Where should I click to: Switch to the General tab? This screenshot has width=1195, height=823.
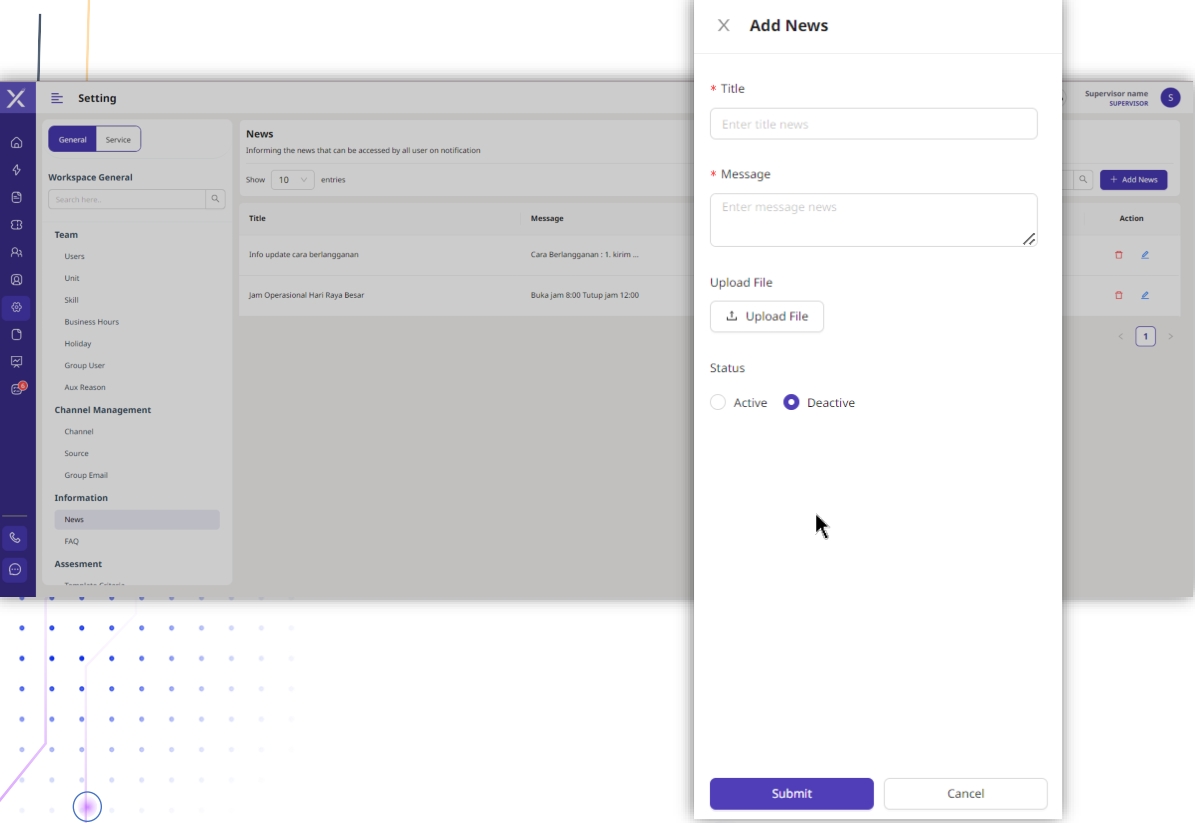point(73,140)
